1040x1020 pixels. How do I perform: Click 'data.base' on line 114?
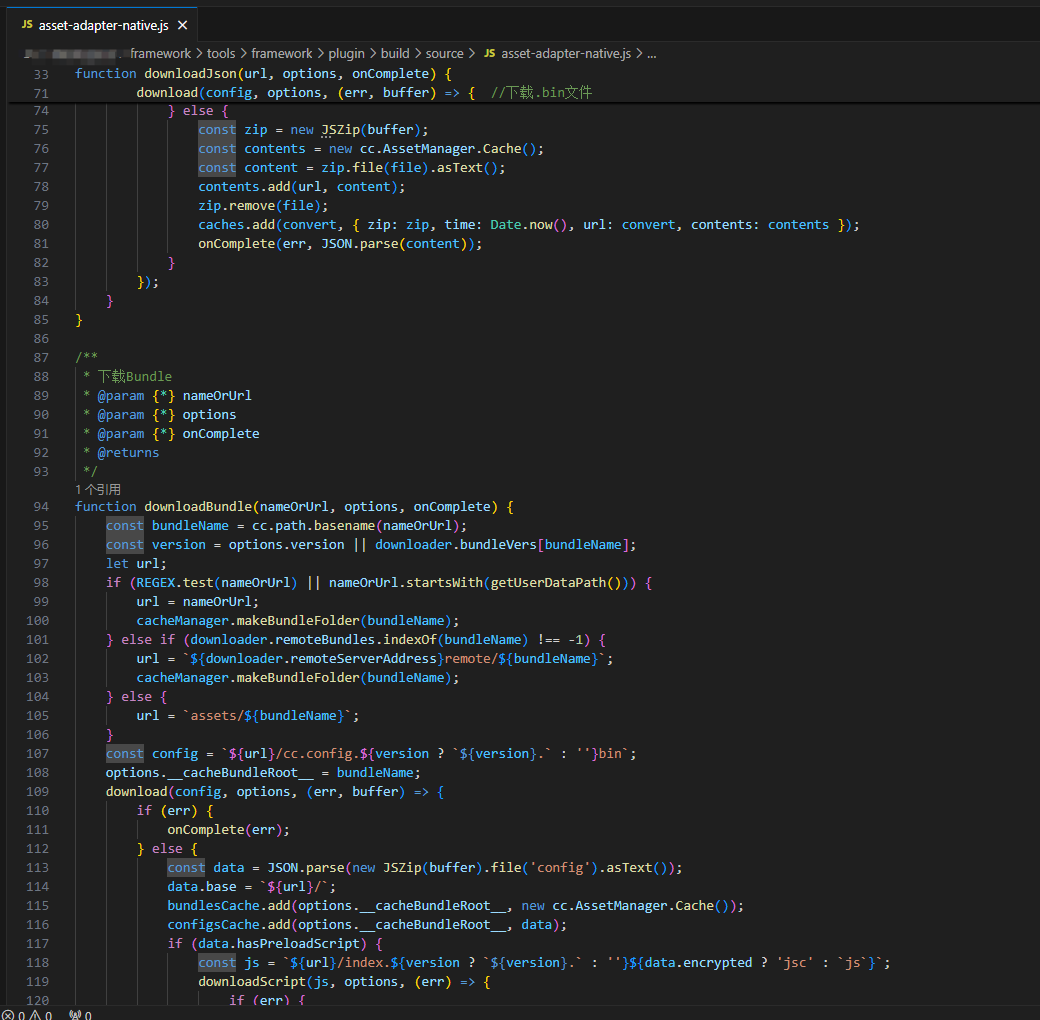202,887
